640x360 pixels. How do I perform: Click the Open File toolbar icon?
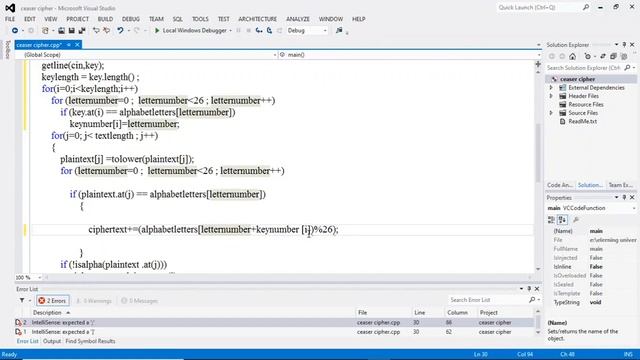click(x=61, y=31)
